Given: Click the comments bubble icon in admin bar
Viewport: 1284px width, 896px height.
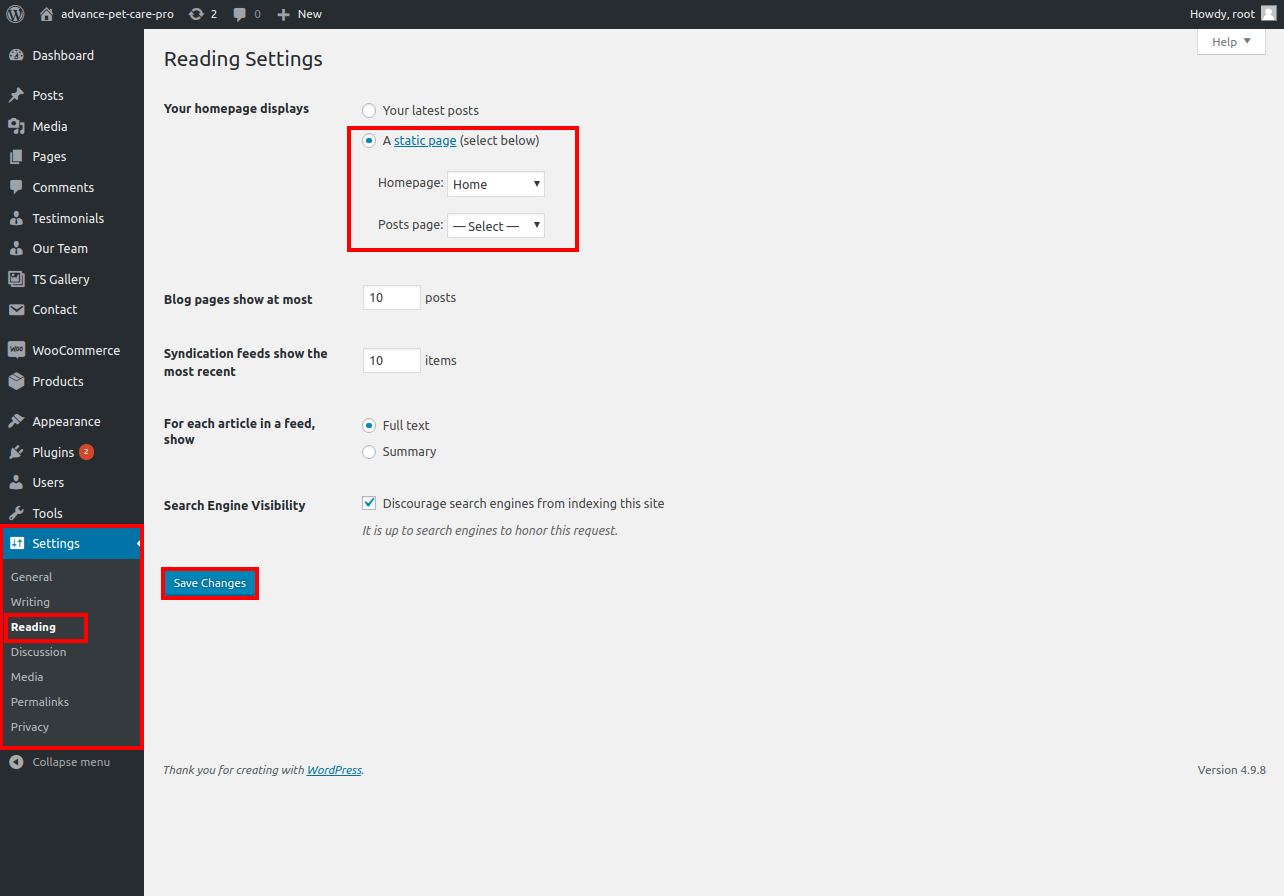Looking at the screenshot, I should tap(240, 14).
